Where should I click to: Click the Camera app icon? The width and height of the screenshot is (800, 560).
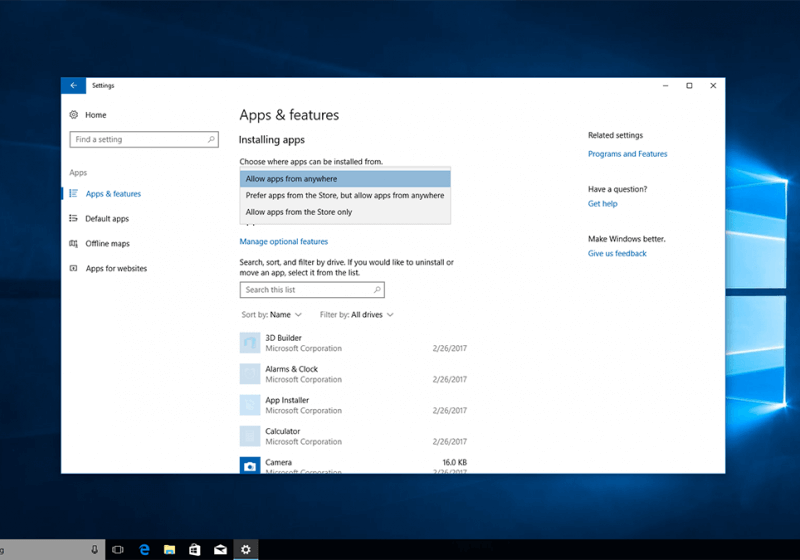(x=250, y=465)
